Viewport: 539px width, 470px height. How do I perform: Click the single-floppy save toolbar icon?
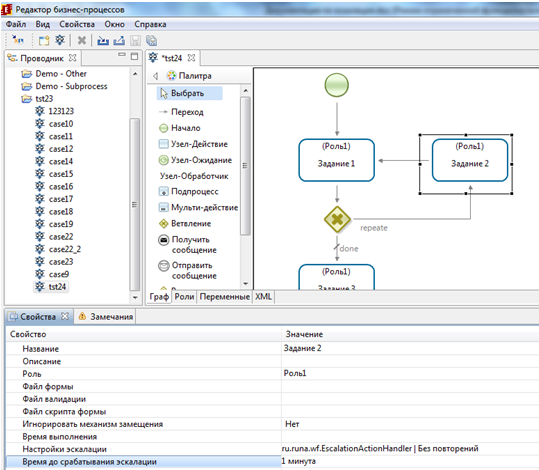coord(135,41)
